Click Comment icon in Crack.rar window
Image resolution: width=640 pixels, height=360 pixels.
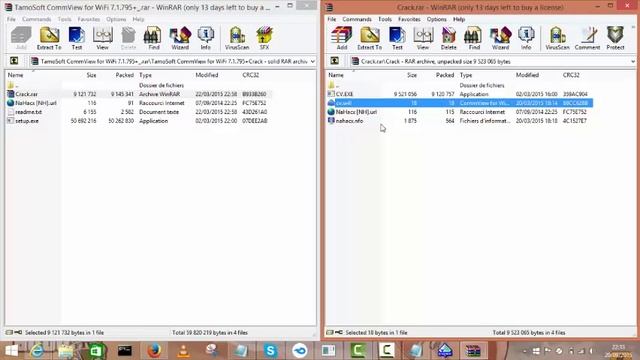(587, 38)
